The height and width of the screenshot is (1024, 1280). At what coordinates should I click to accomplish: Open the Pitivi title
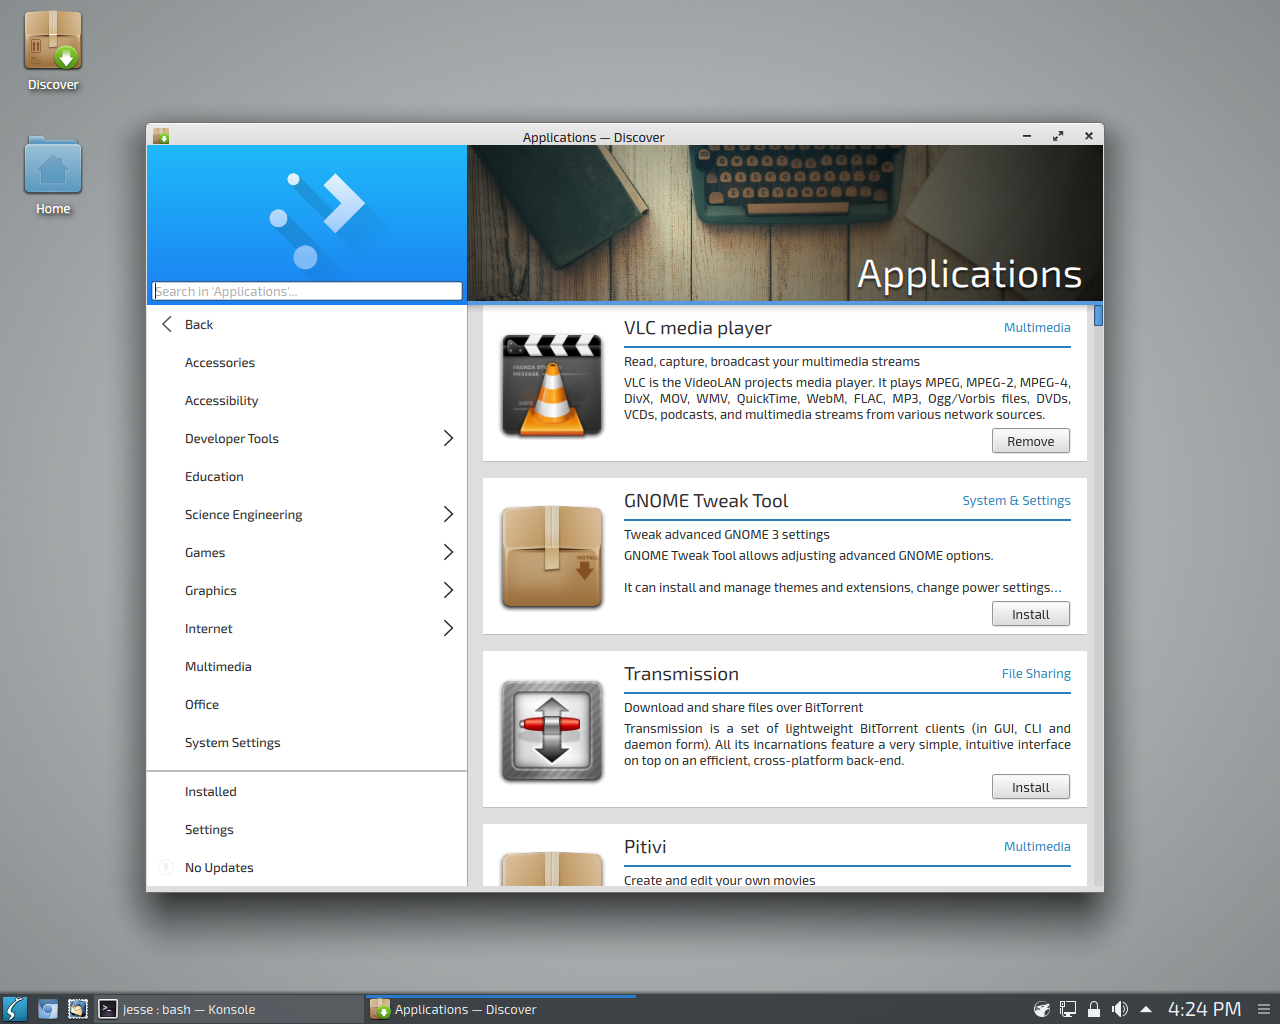(x=645, y=847)
